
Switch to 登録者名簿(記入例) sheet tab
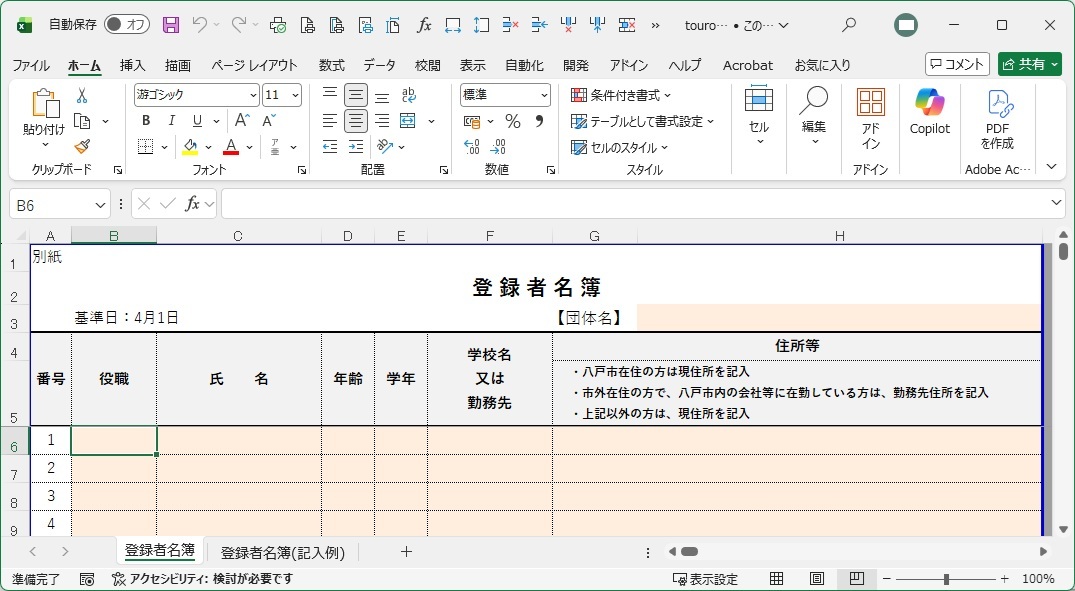point(282,551)
